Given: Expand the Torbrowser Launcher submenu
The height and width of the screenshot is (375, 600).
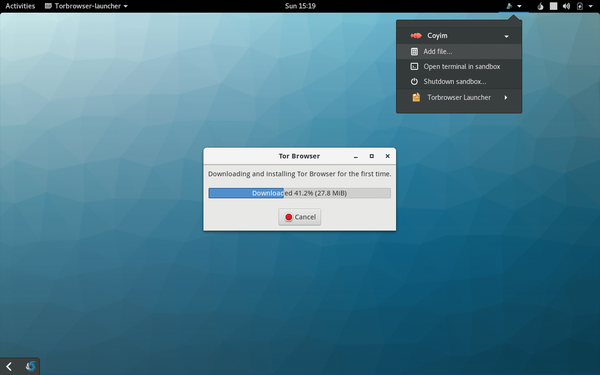Looking at the screenshot, I should [x=459, y=97].
